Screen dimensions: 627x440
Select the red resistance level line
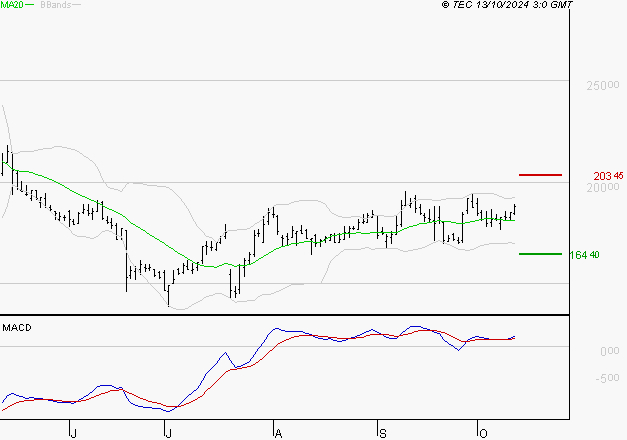(x=540, y=175)
